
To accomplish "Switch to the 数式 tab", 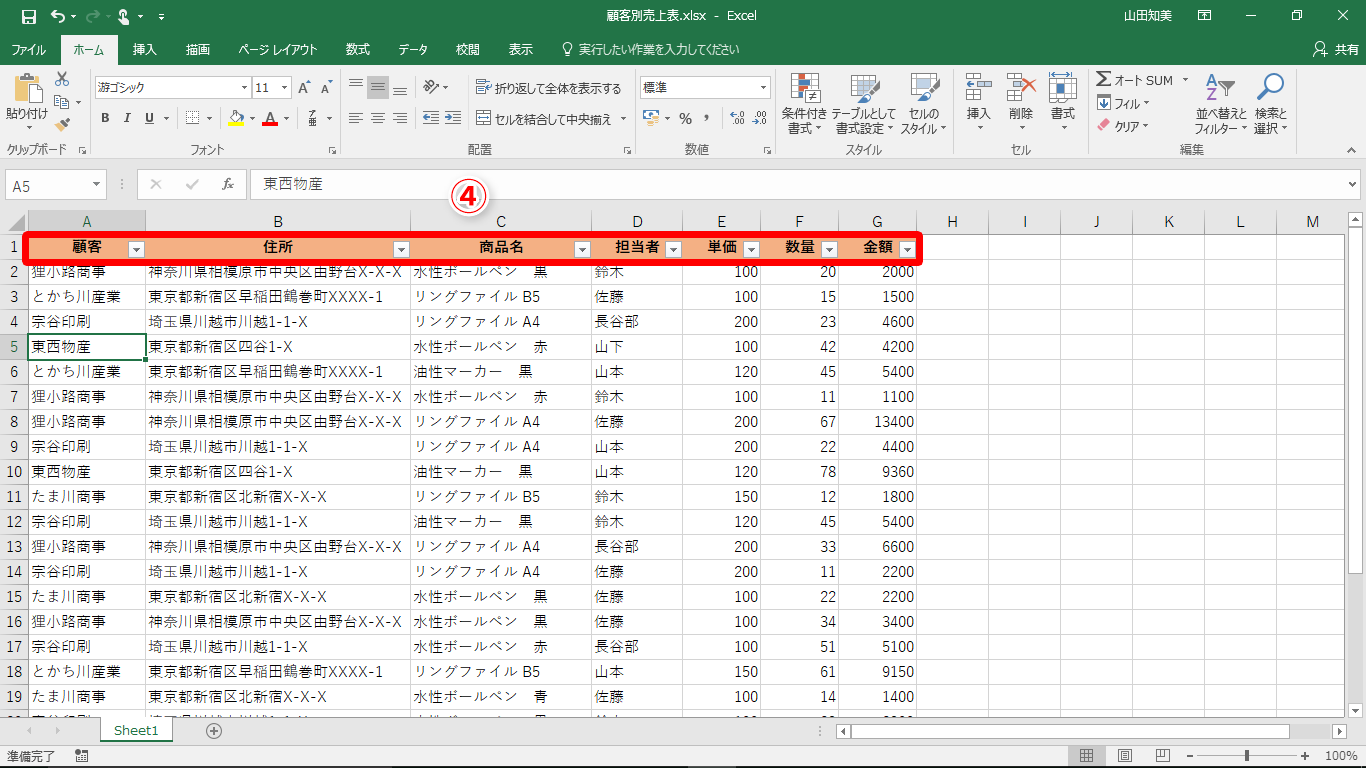I will (358, 50).
